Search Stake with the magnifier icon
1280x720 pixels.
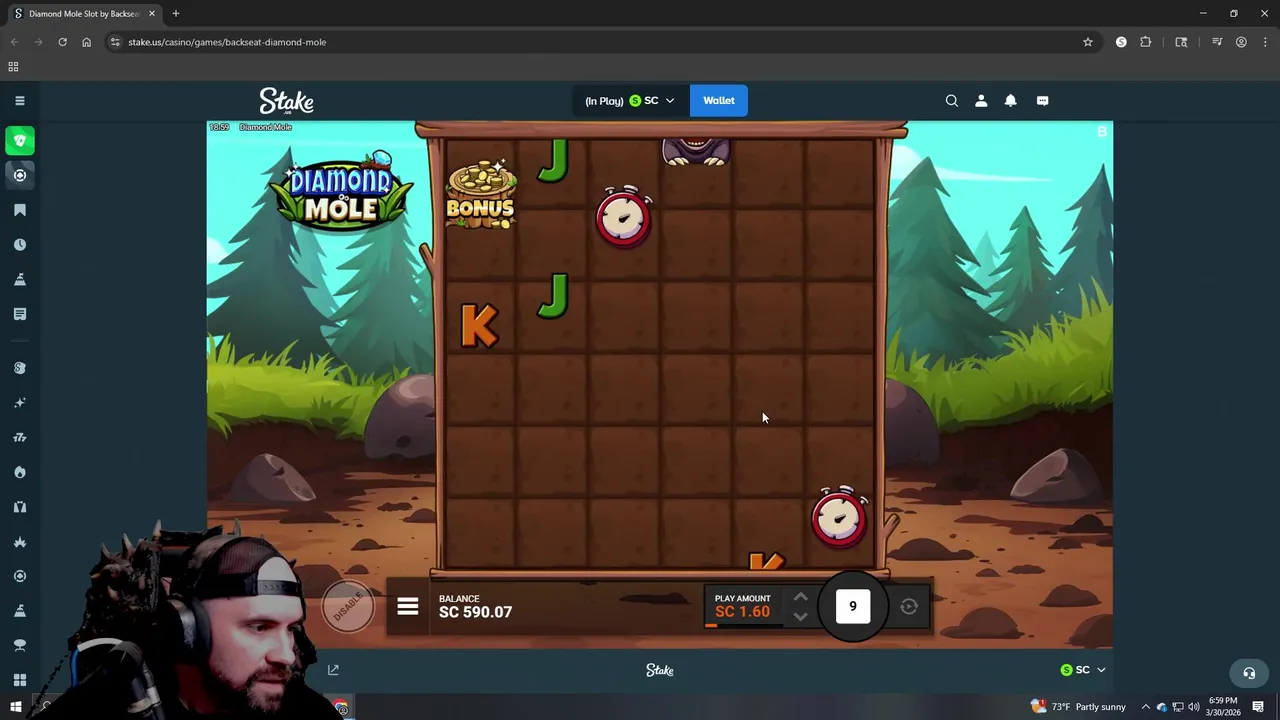(952, 100)
